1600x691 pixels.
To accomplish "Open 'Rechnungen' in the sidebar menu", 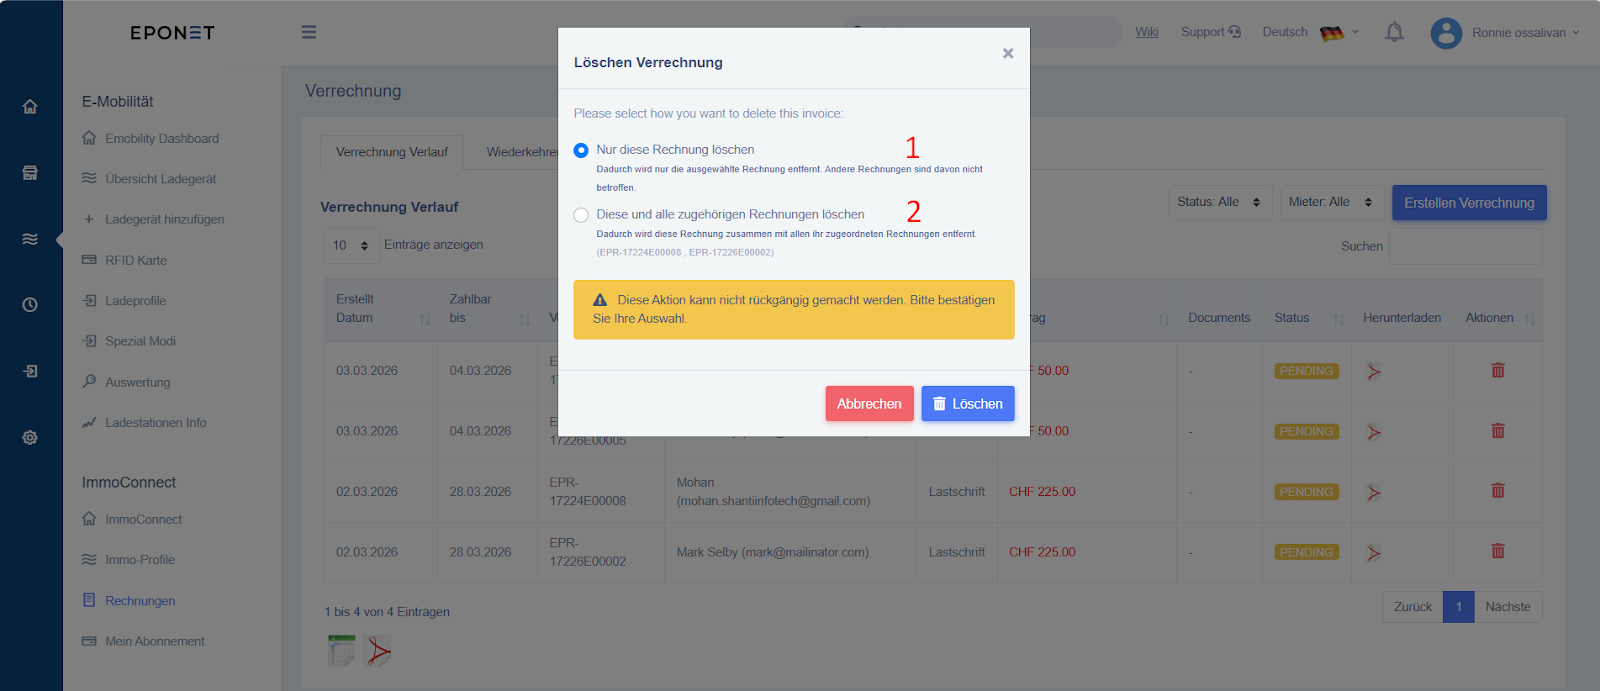I will (x=140, y=601).
